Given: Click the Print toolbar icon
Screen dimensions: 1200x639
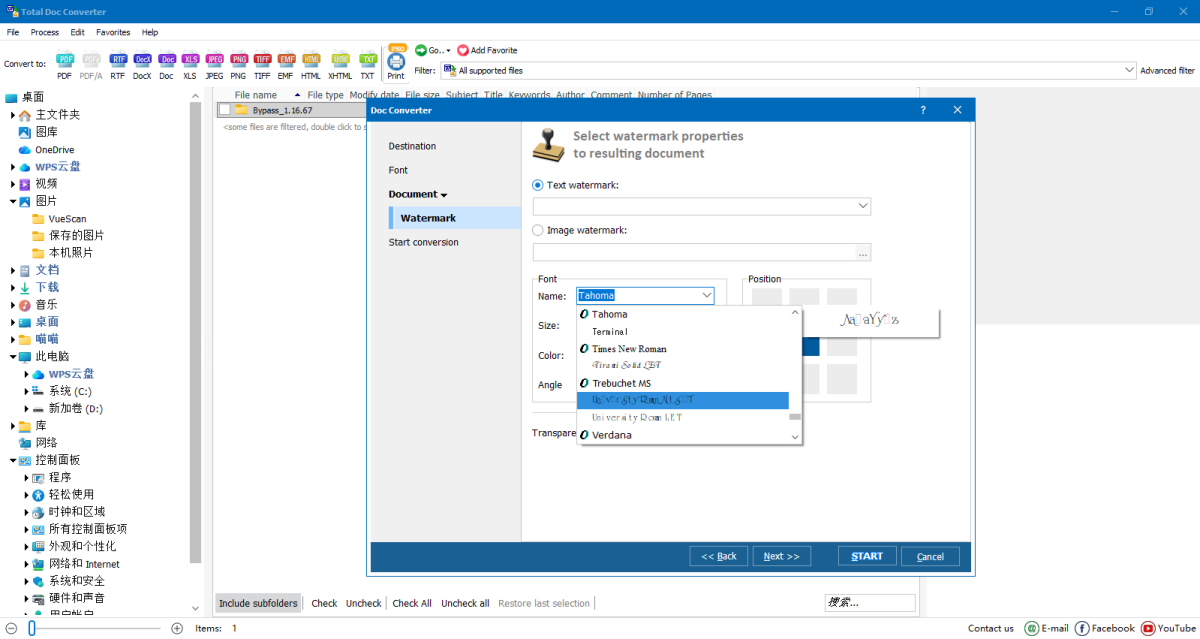Looking at the screenshot, I should [396, 63].
